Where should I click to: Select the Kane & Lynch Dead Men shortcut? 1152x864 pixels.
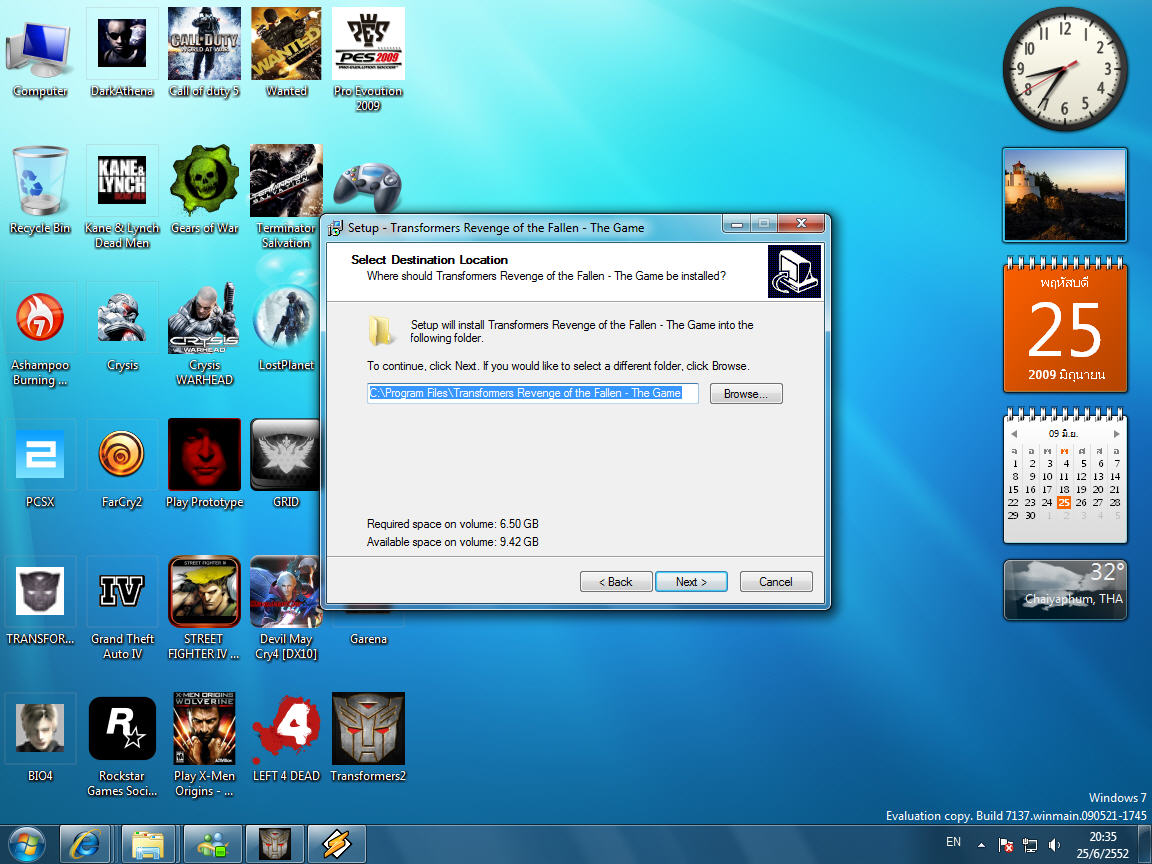pos(122,197)
